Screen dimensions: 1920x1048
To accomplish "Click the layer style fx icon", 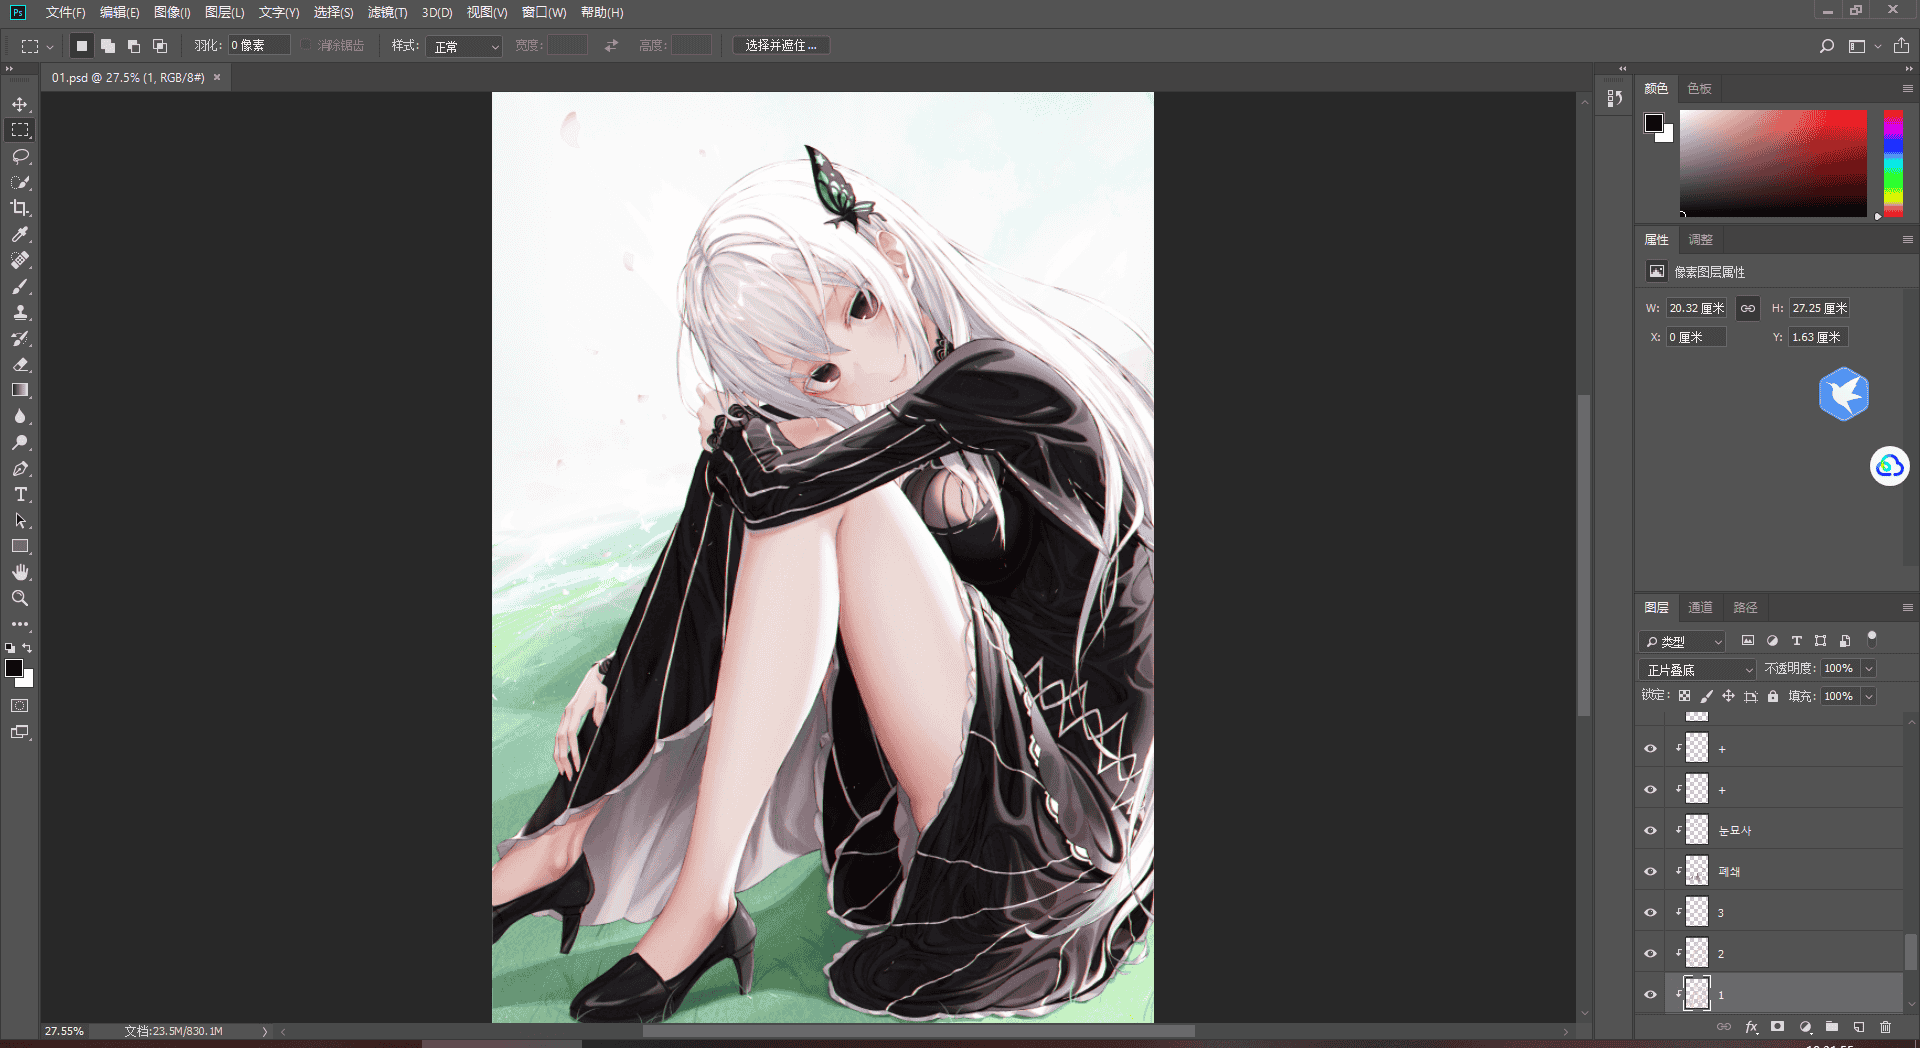I will [x=1751, y=1027].
